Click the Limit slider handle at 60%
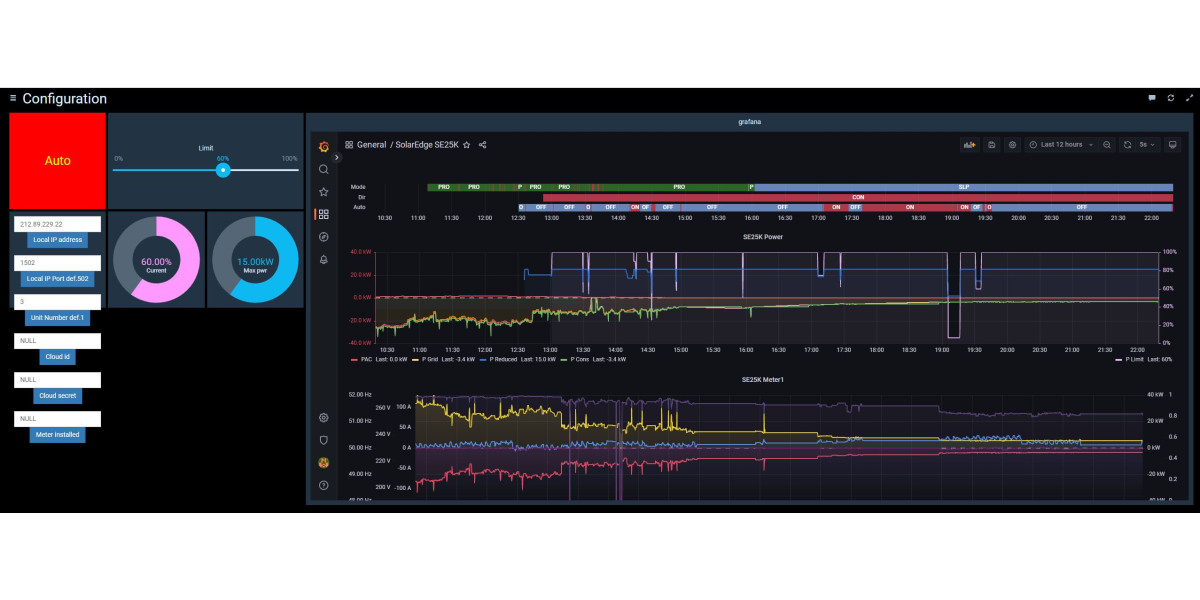Image resolution: width=1200 pixels, height=600 pixels. tap(223, 170)
